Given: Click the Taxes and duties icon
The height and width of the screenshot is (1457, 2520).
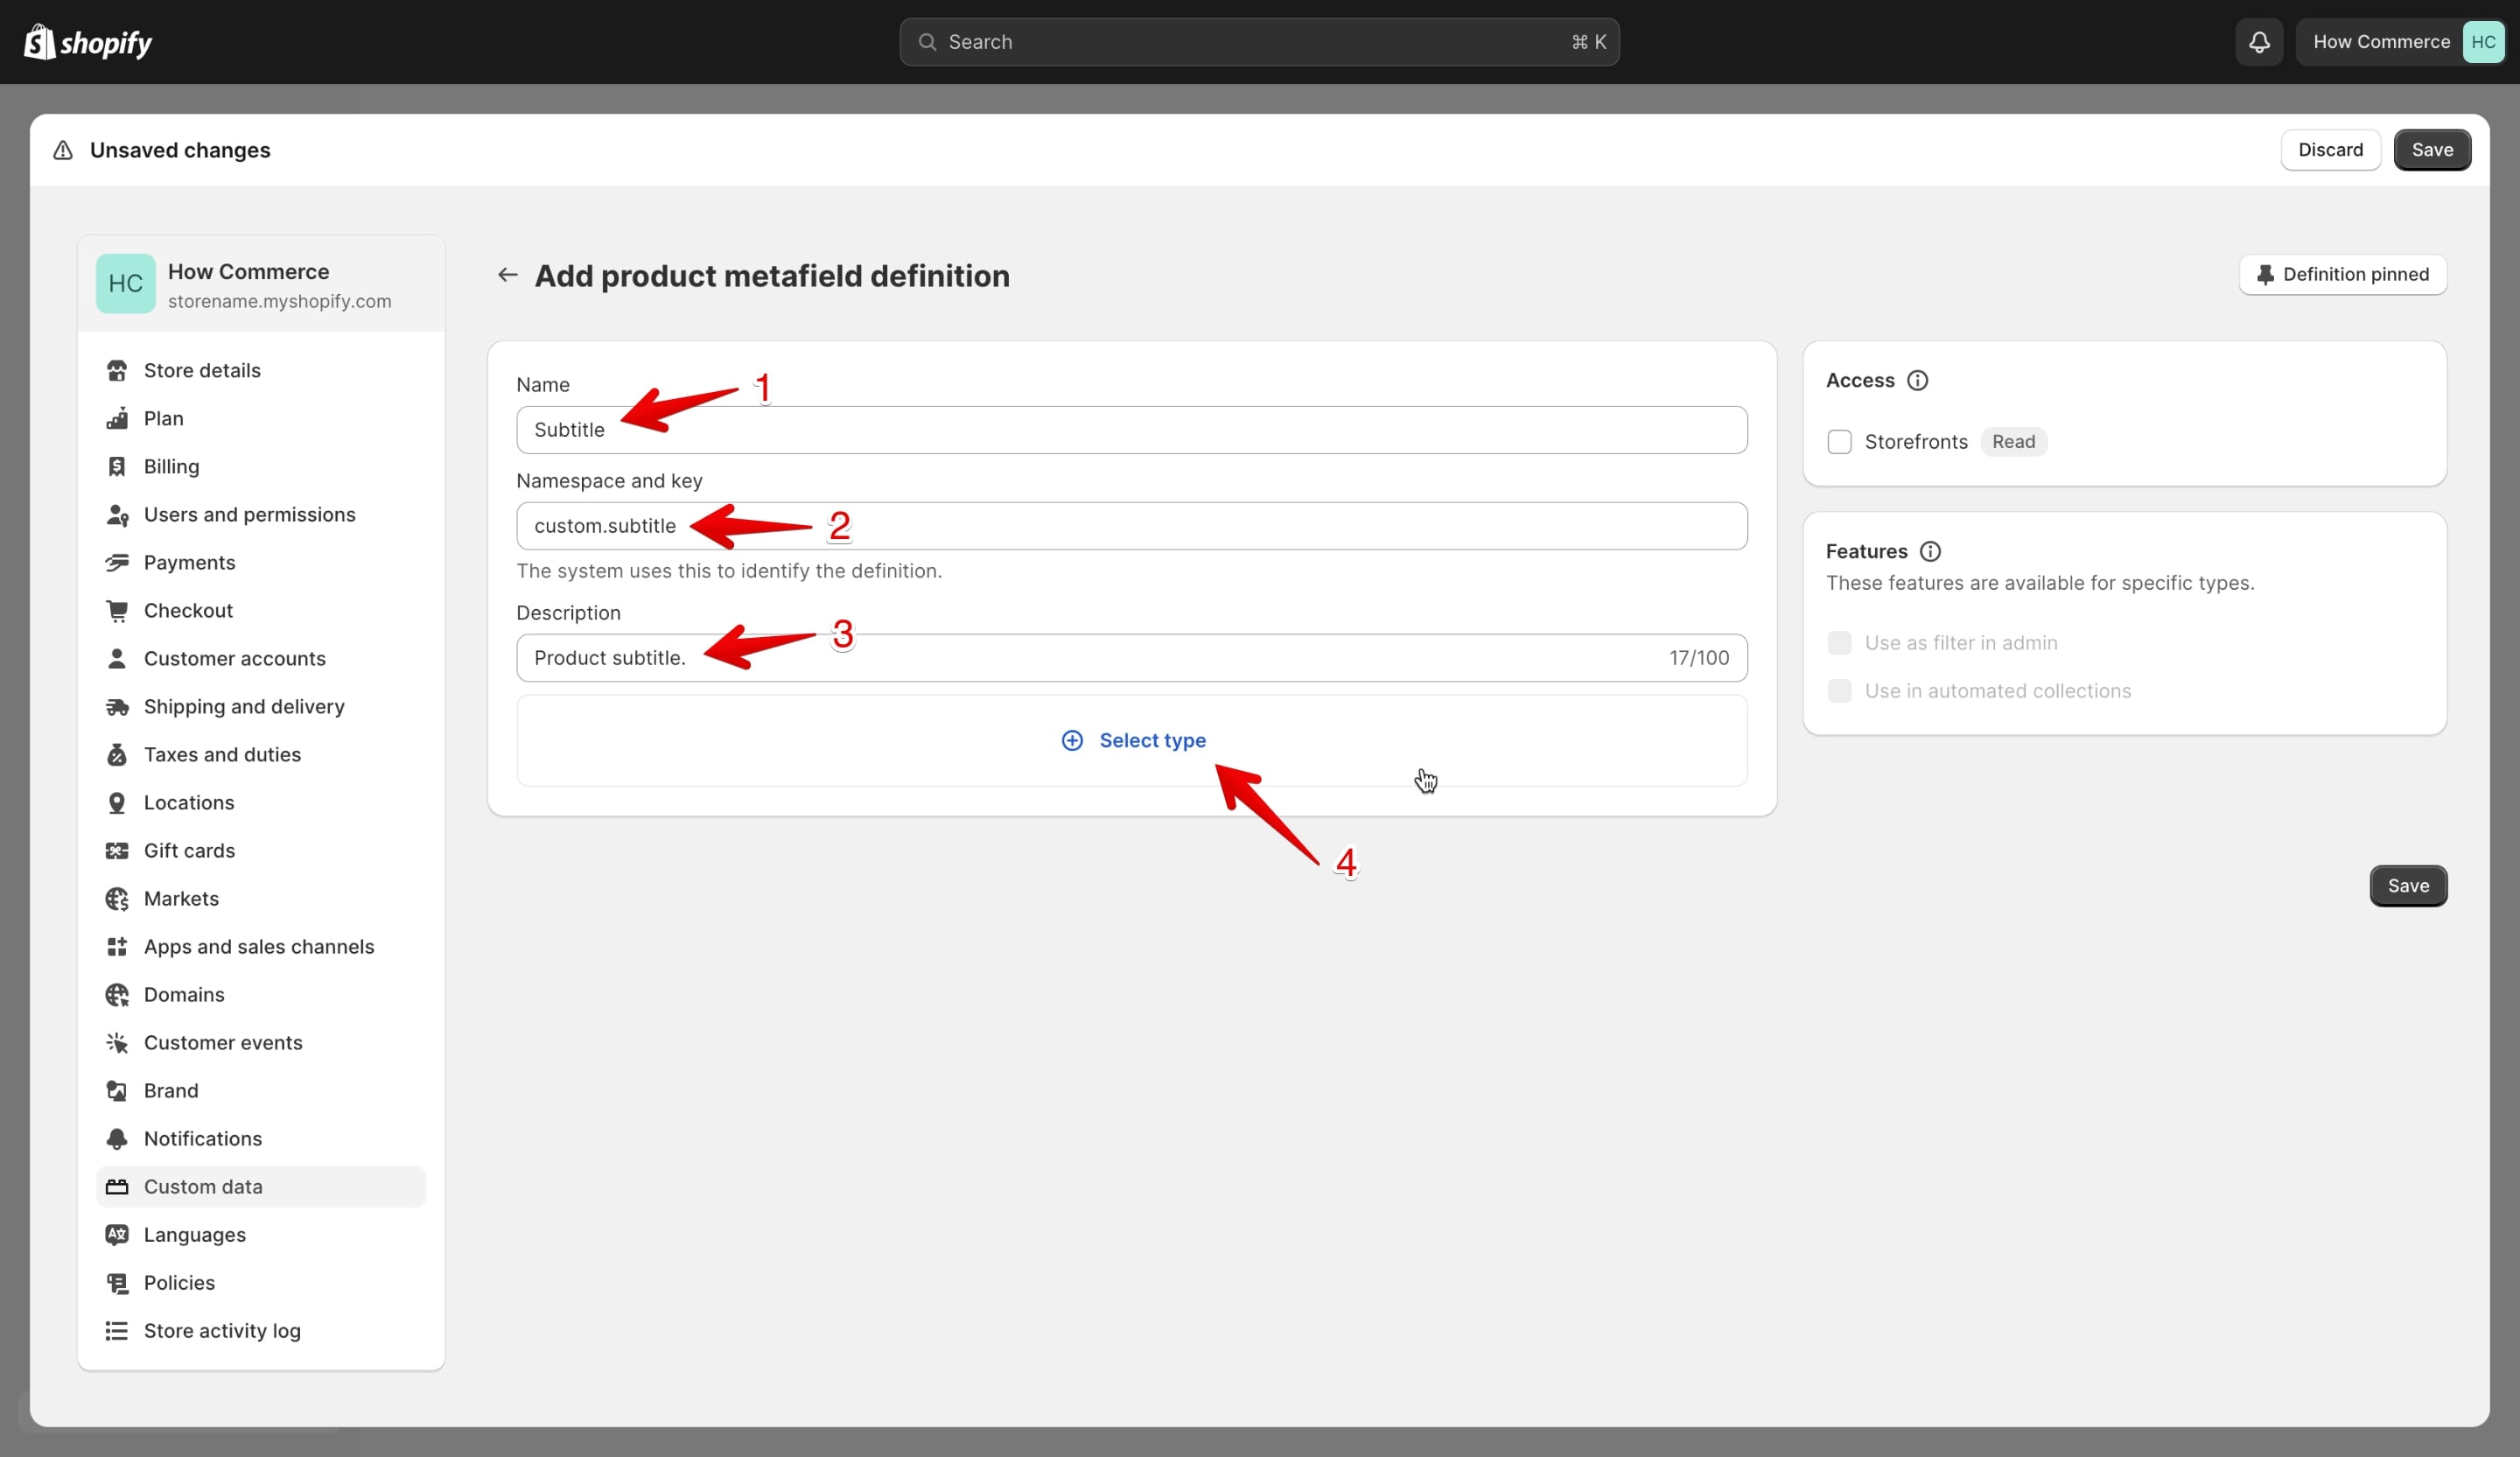Looking at the screenshot, I should point(117,755).
